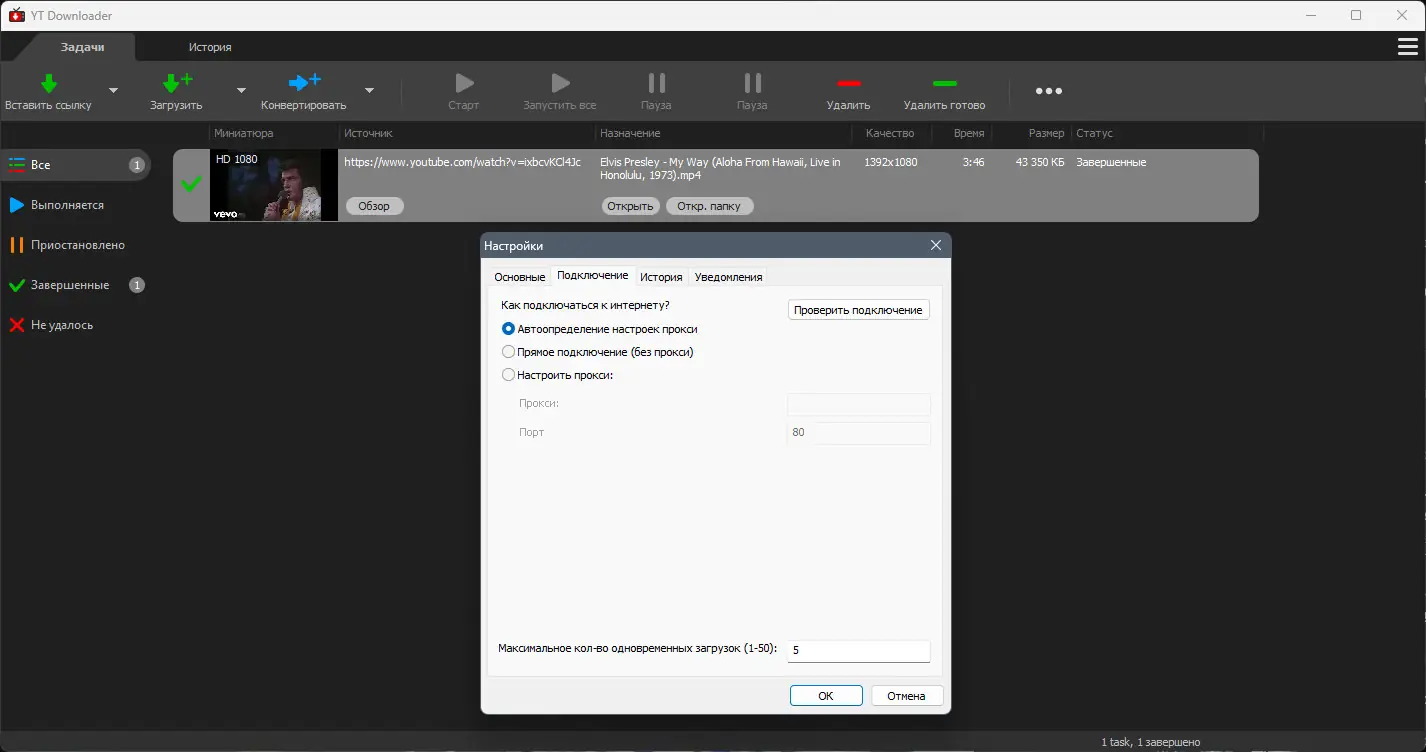Open the more options ellipsis icon

click(x=1048, y=90)
